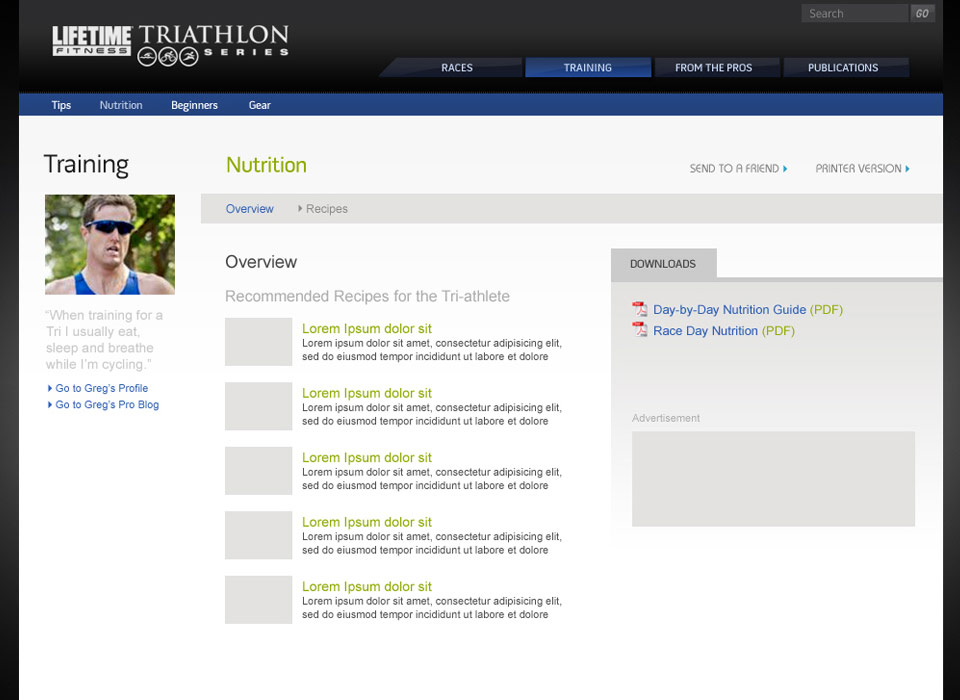Click the Training section heading

click(x=86, y=165)
